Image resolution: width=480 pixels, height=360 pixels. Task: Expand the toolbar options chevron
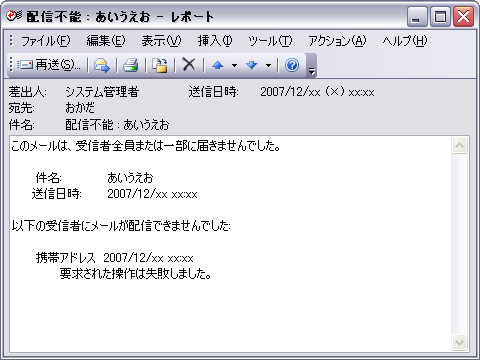coord(311,66)
